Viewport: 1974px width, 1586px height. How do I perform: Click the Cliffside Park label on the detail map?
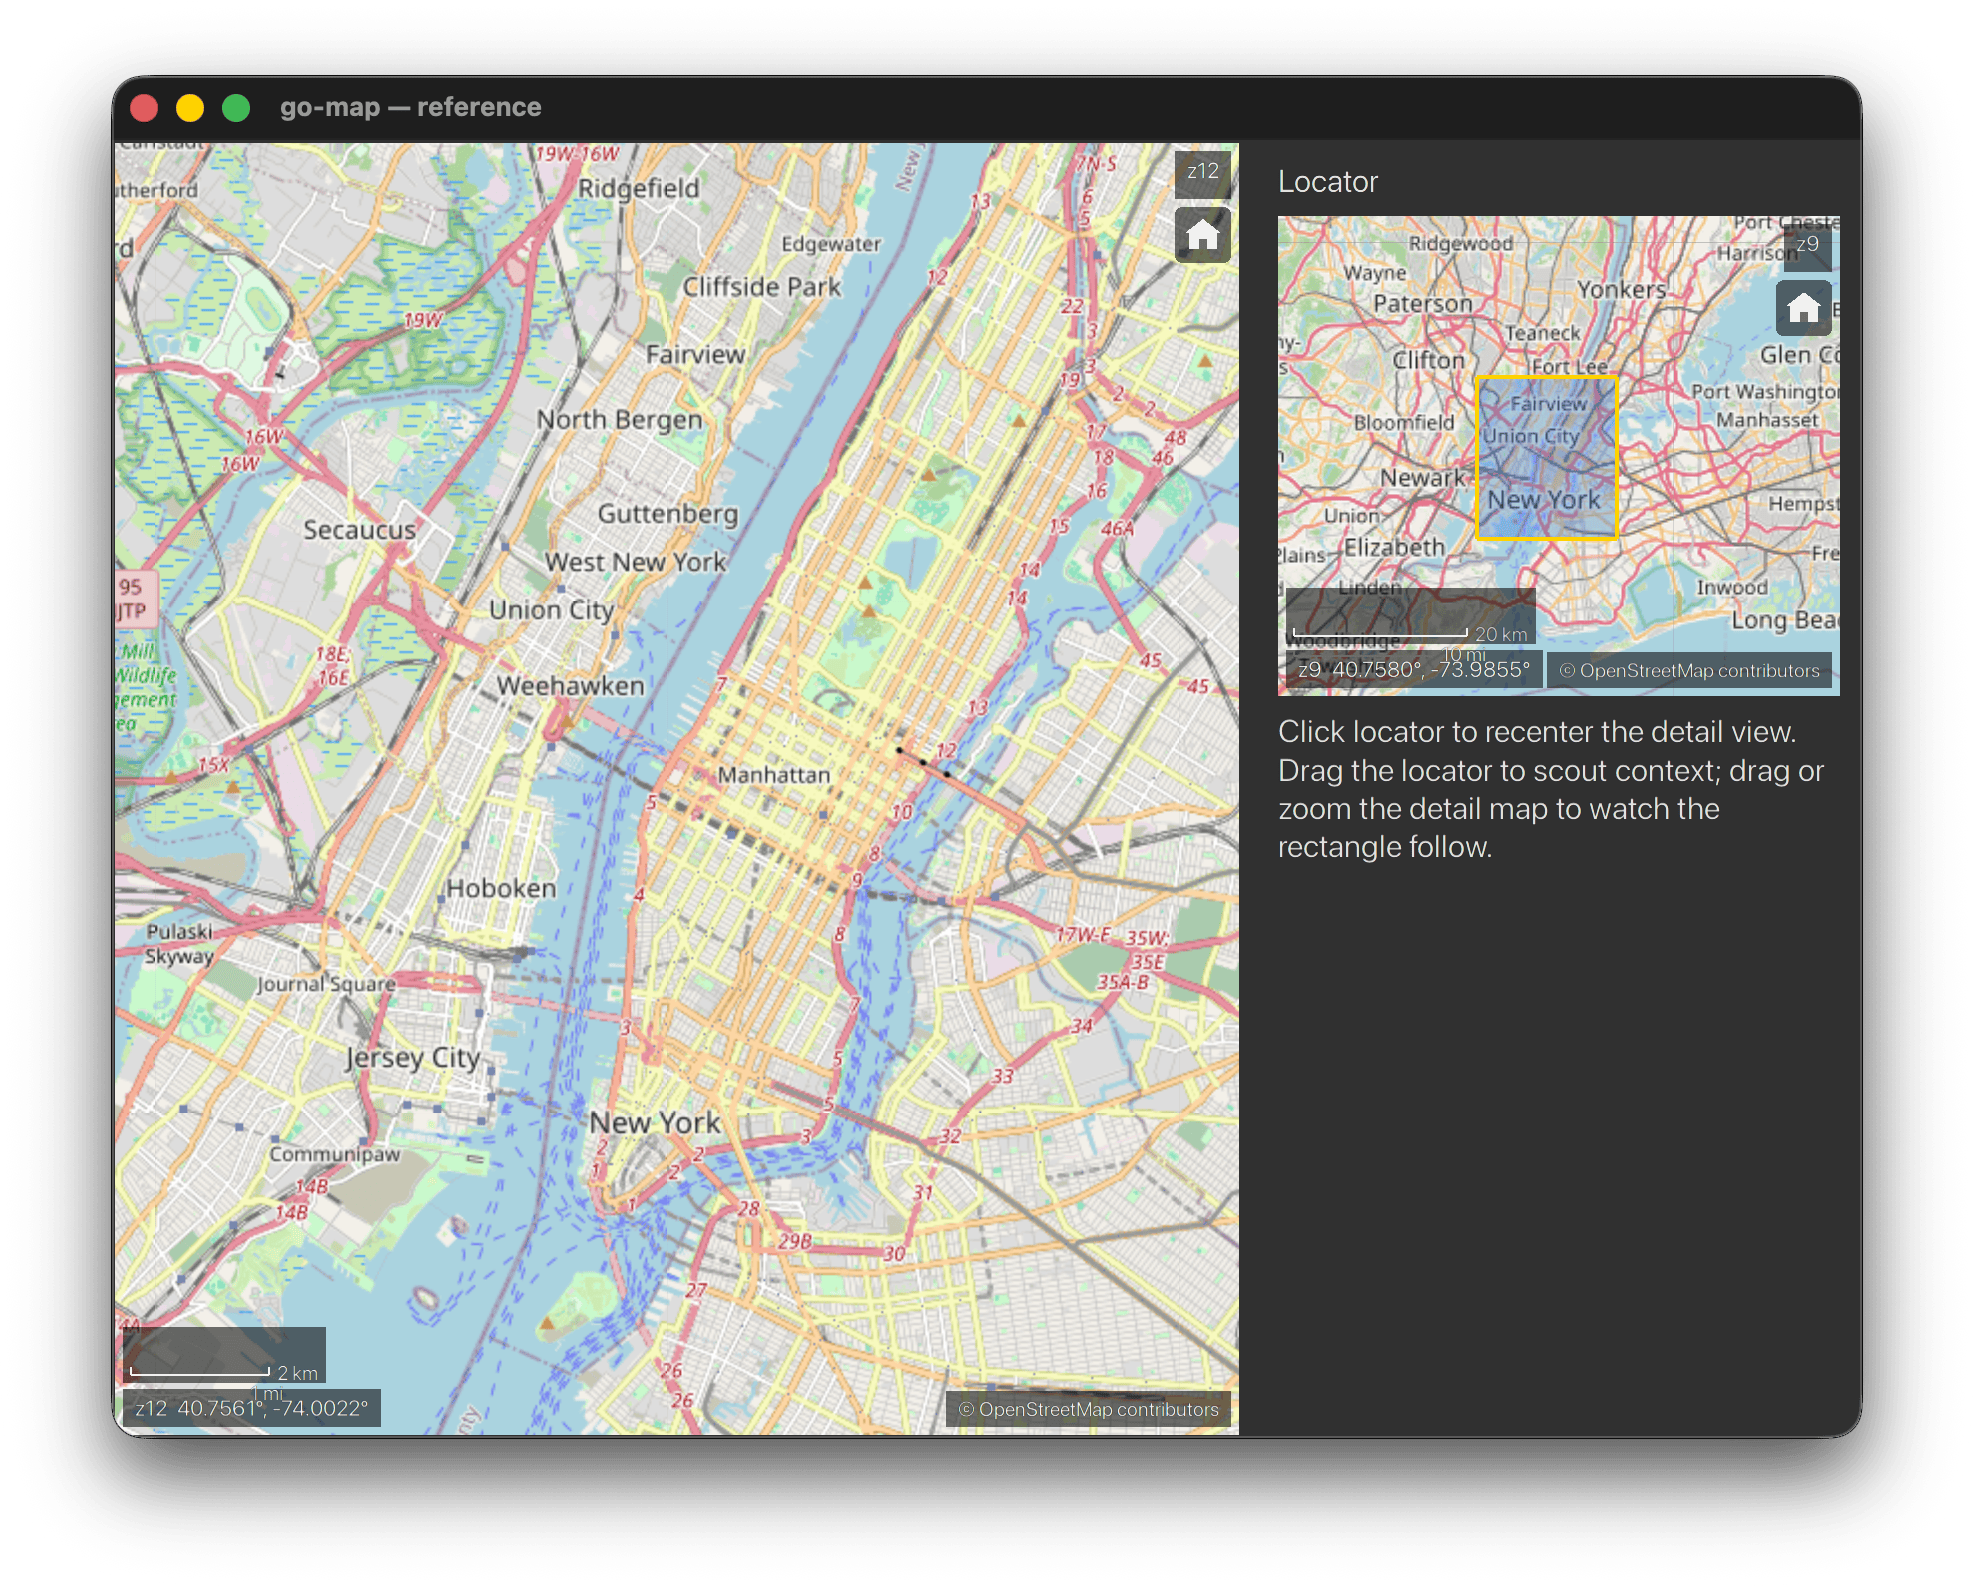[762, 287]
